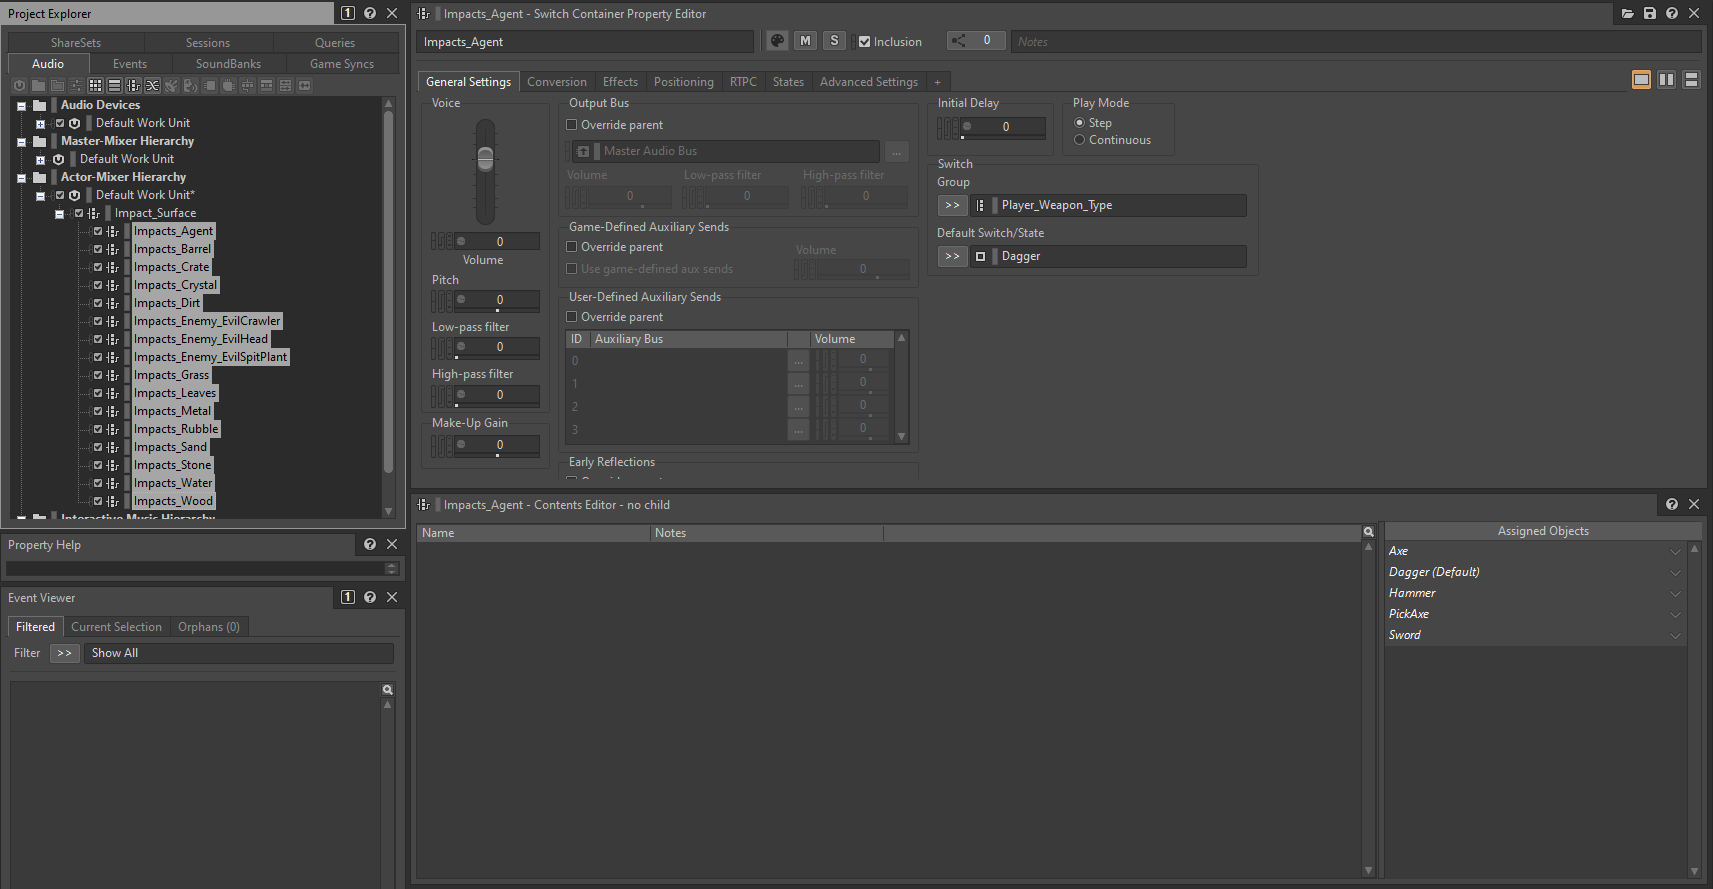The height and width of the screenshot is (889, 1713).
Task: Click the Sequence Container icon in explorer toolbar
Action: tap(114, 85)
